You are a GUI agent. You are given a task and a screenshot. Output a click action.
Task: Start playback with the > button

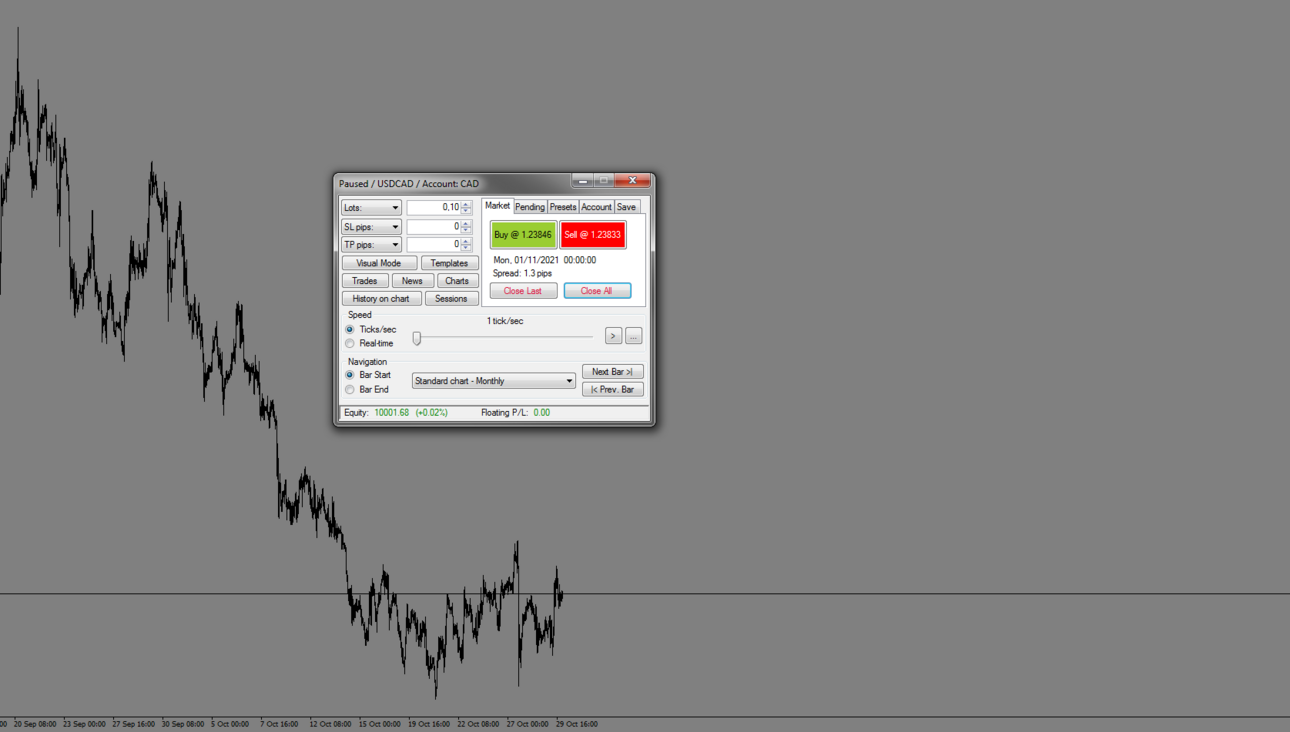click(x=613, y=336)
